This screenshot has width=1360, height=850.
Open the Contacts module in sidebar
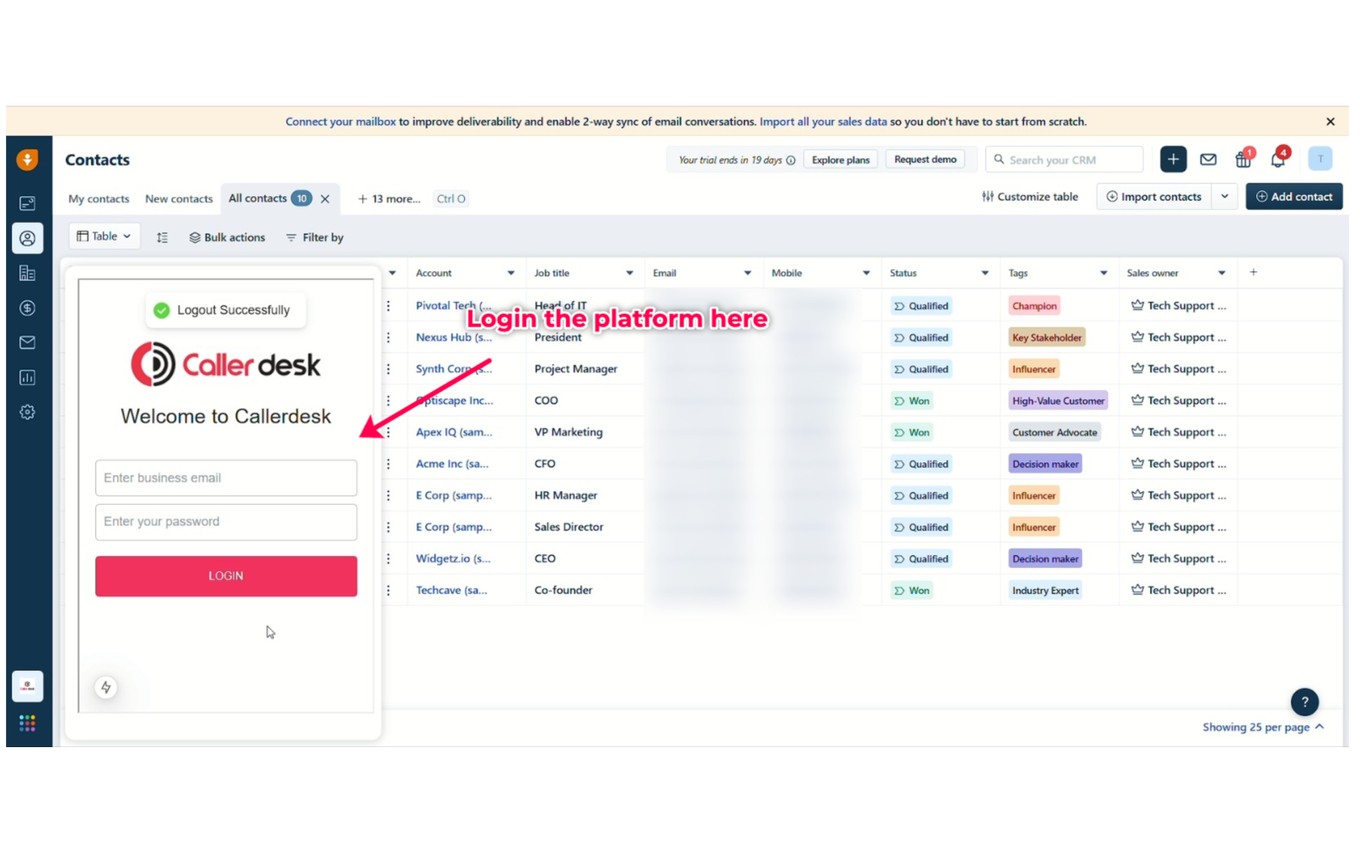(27, 238)
